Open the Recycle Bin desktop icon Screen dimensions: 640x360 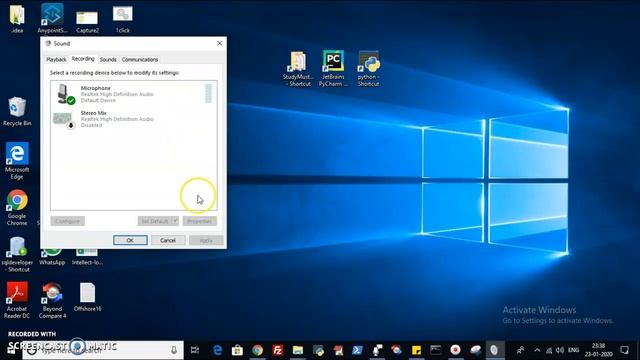[x=17, y=111]
